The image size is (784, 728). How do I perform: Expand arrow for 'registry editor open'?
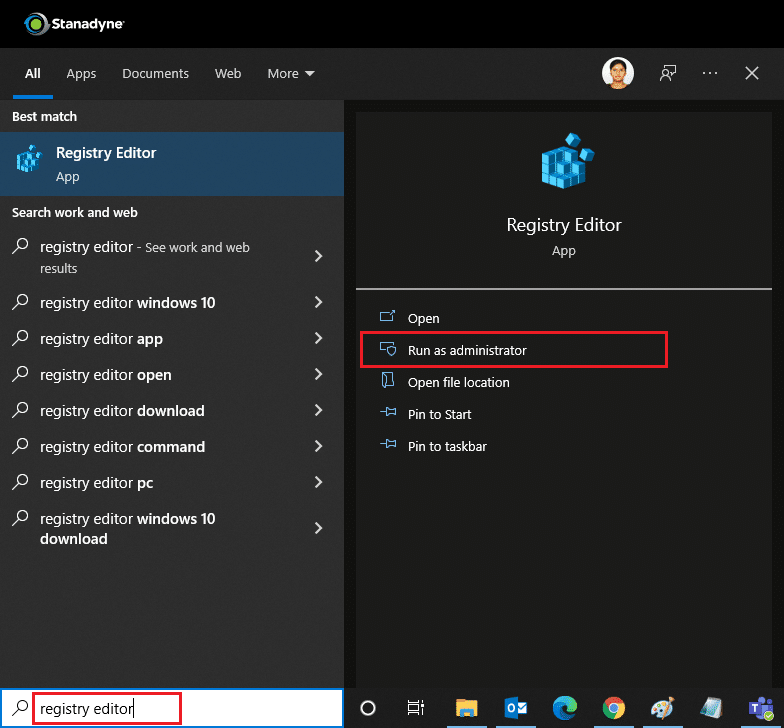[x=318, y=374]
